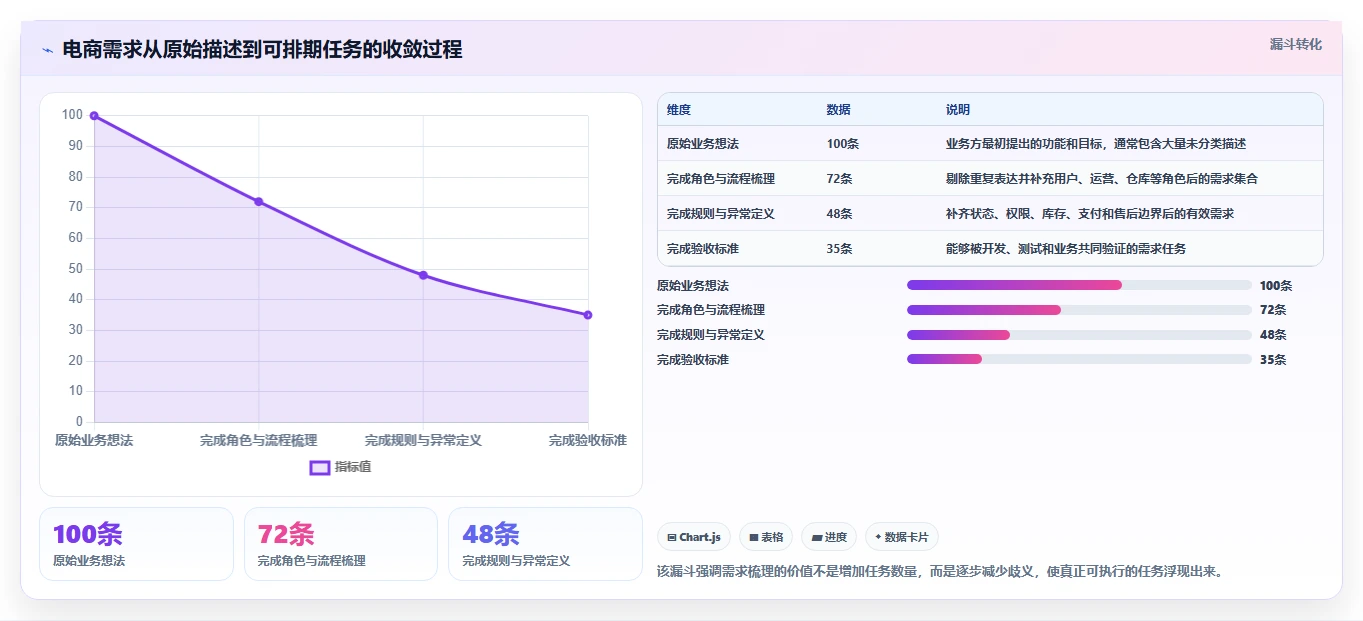This screenshot has width=1363, height=621.
Task: Click the 漏斗转化 label in header
Action: tap(1295, 44)
